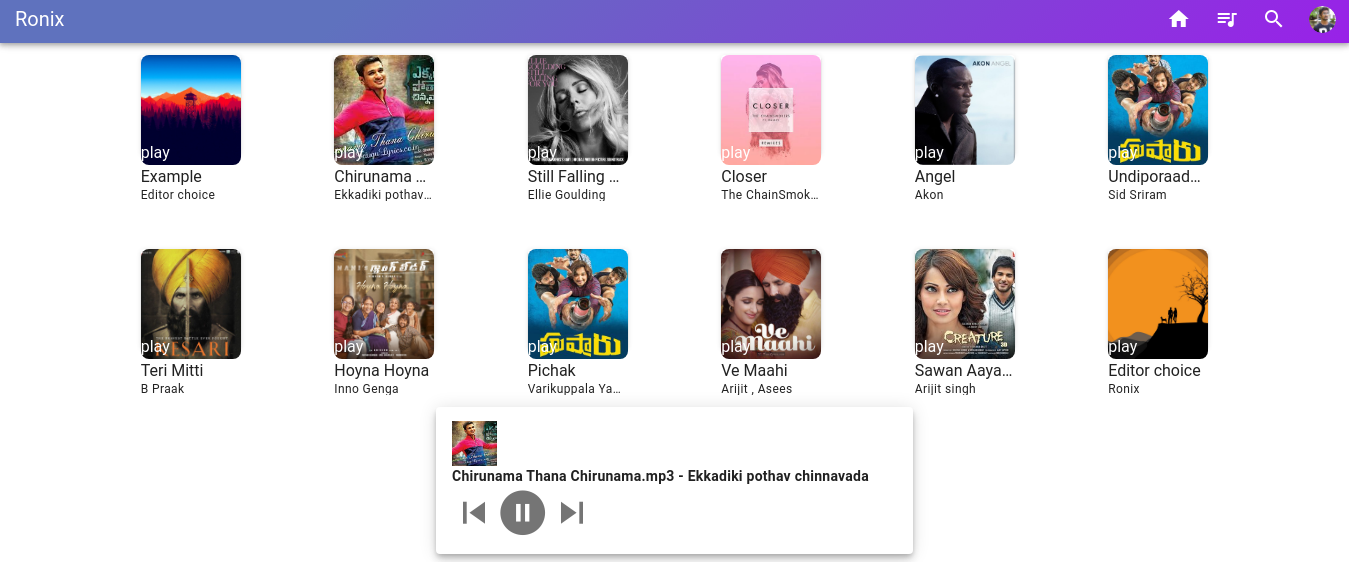The image size is (1349, 571).
Task: Click play on Undiporaadhey cover
Action: pyautogui.click(x=1157, y=109)
